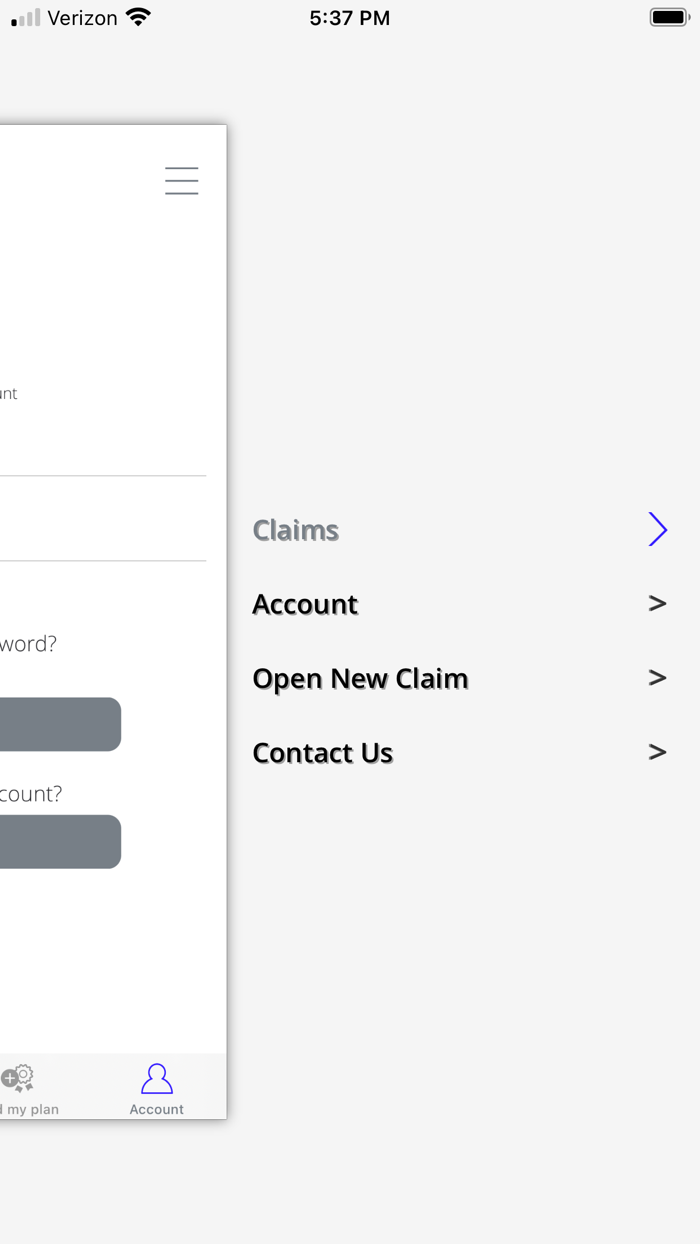Tap the input field between the divider lines

100,518
